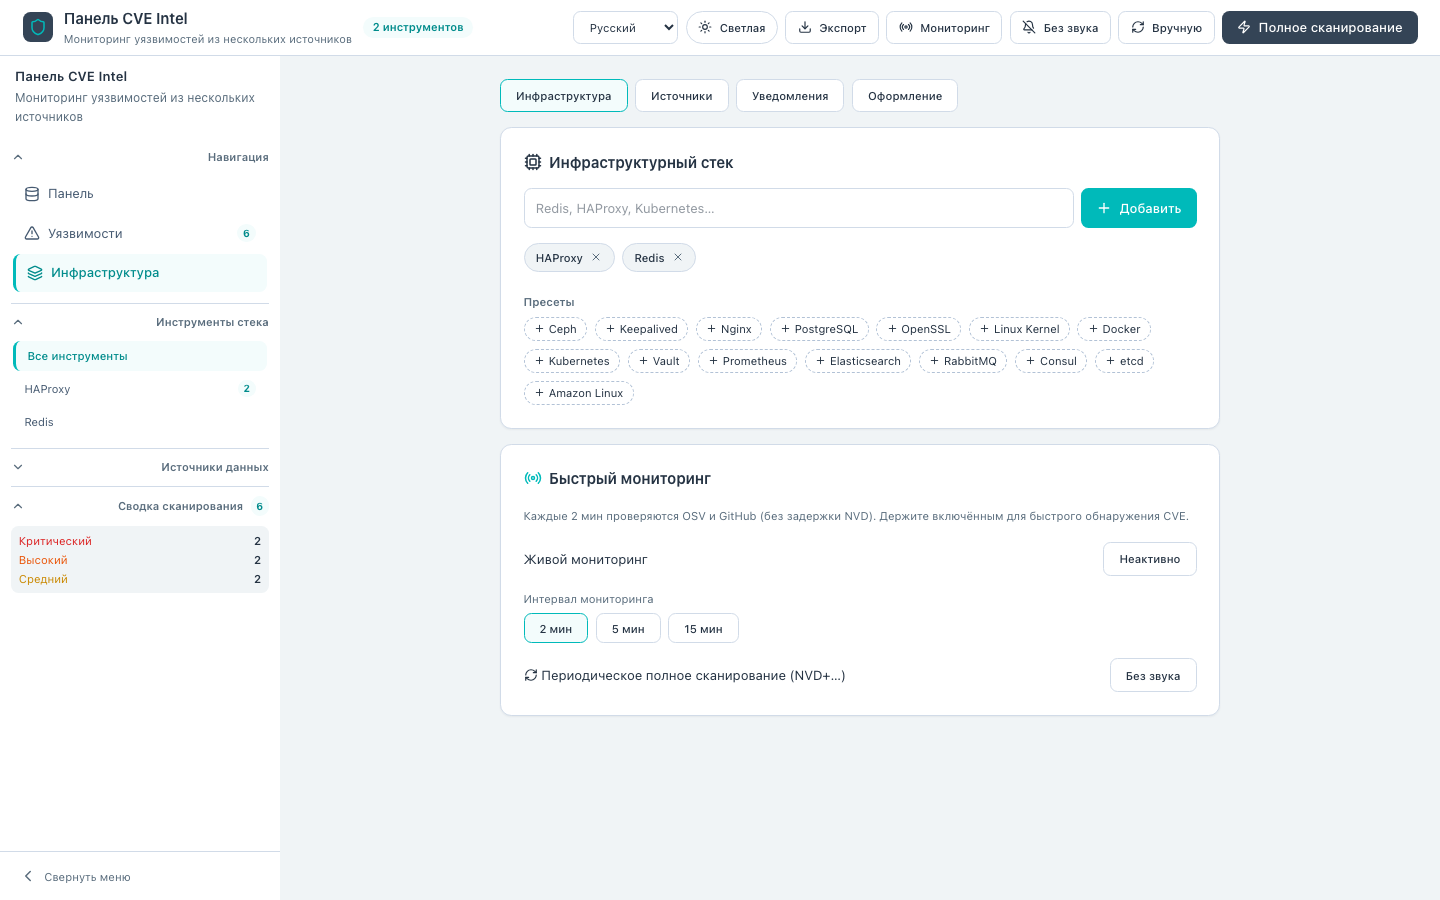Add the Ceph preset
Screen dimensions: 1440x900
click(556, 329)
